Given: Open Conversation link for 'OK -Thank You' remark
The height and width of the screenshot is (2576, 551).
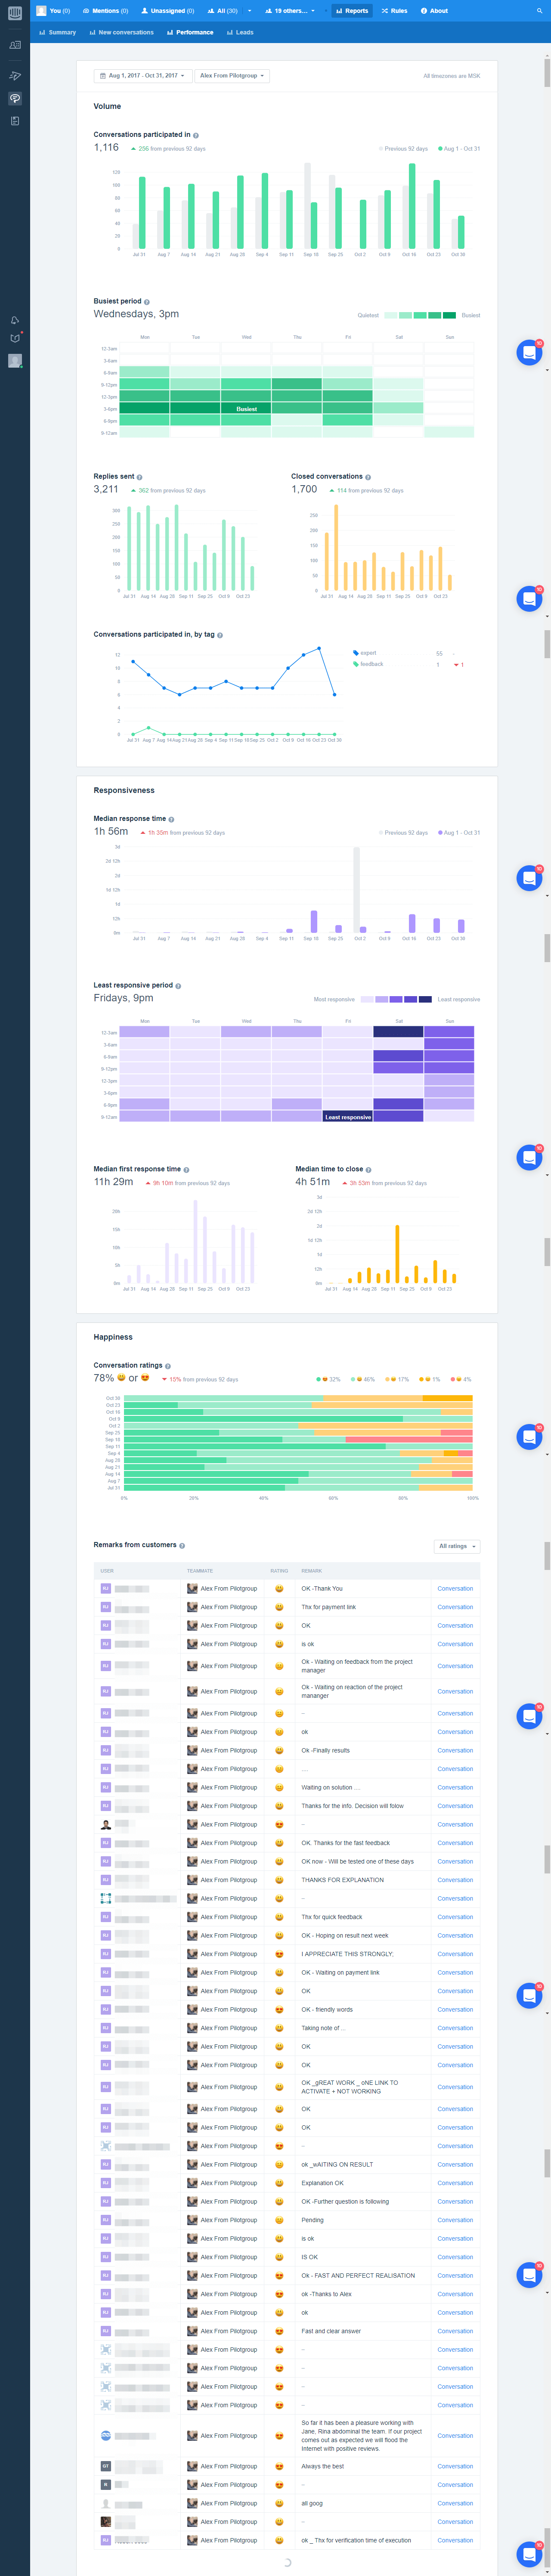Looking at the screenshot, I should [x=455, y=1589].
